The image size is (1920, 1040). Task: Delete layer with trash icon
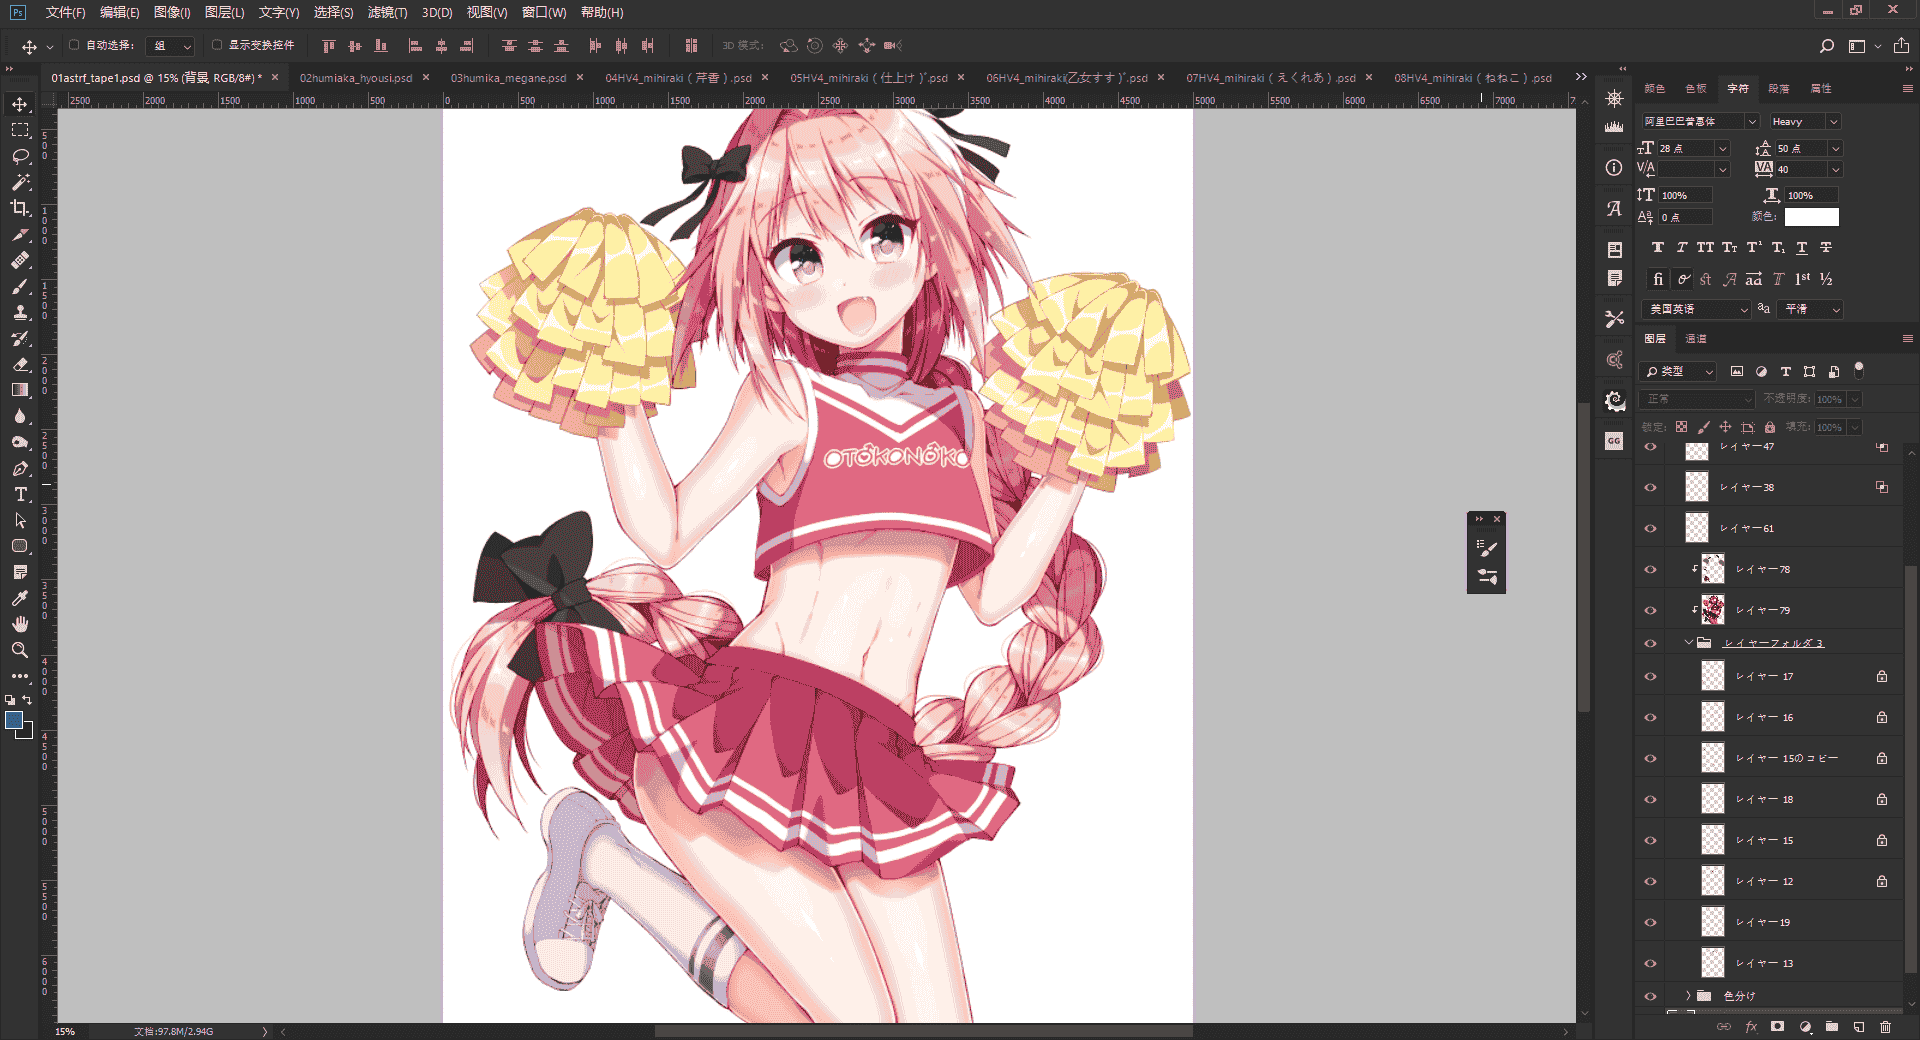pos(1885,1027)
